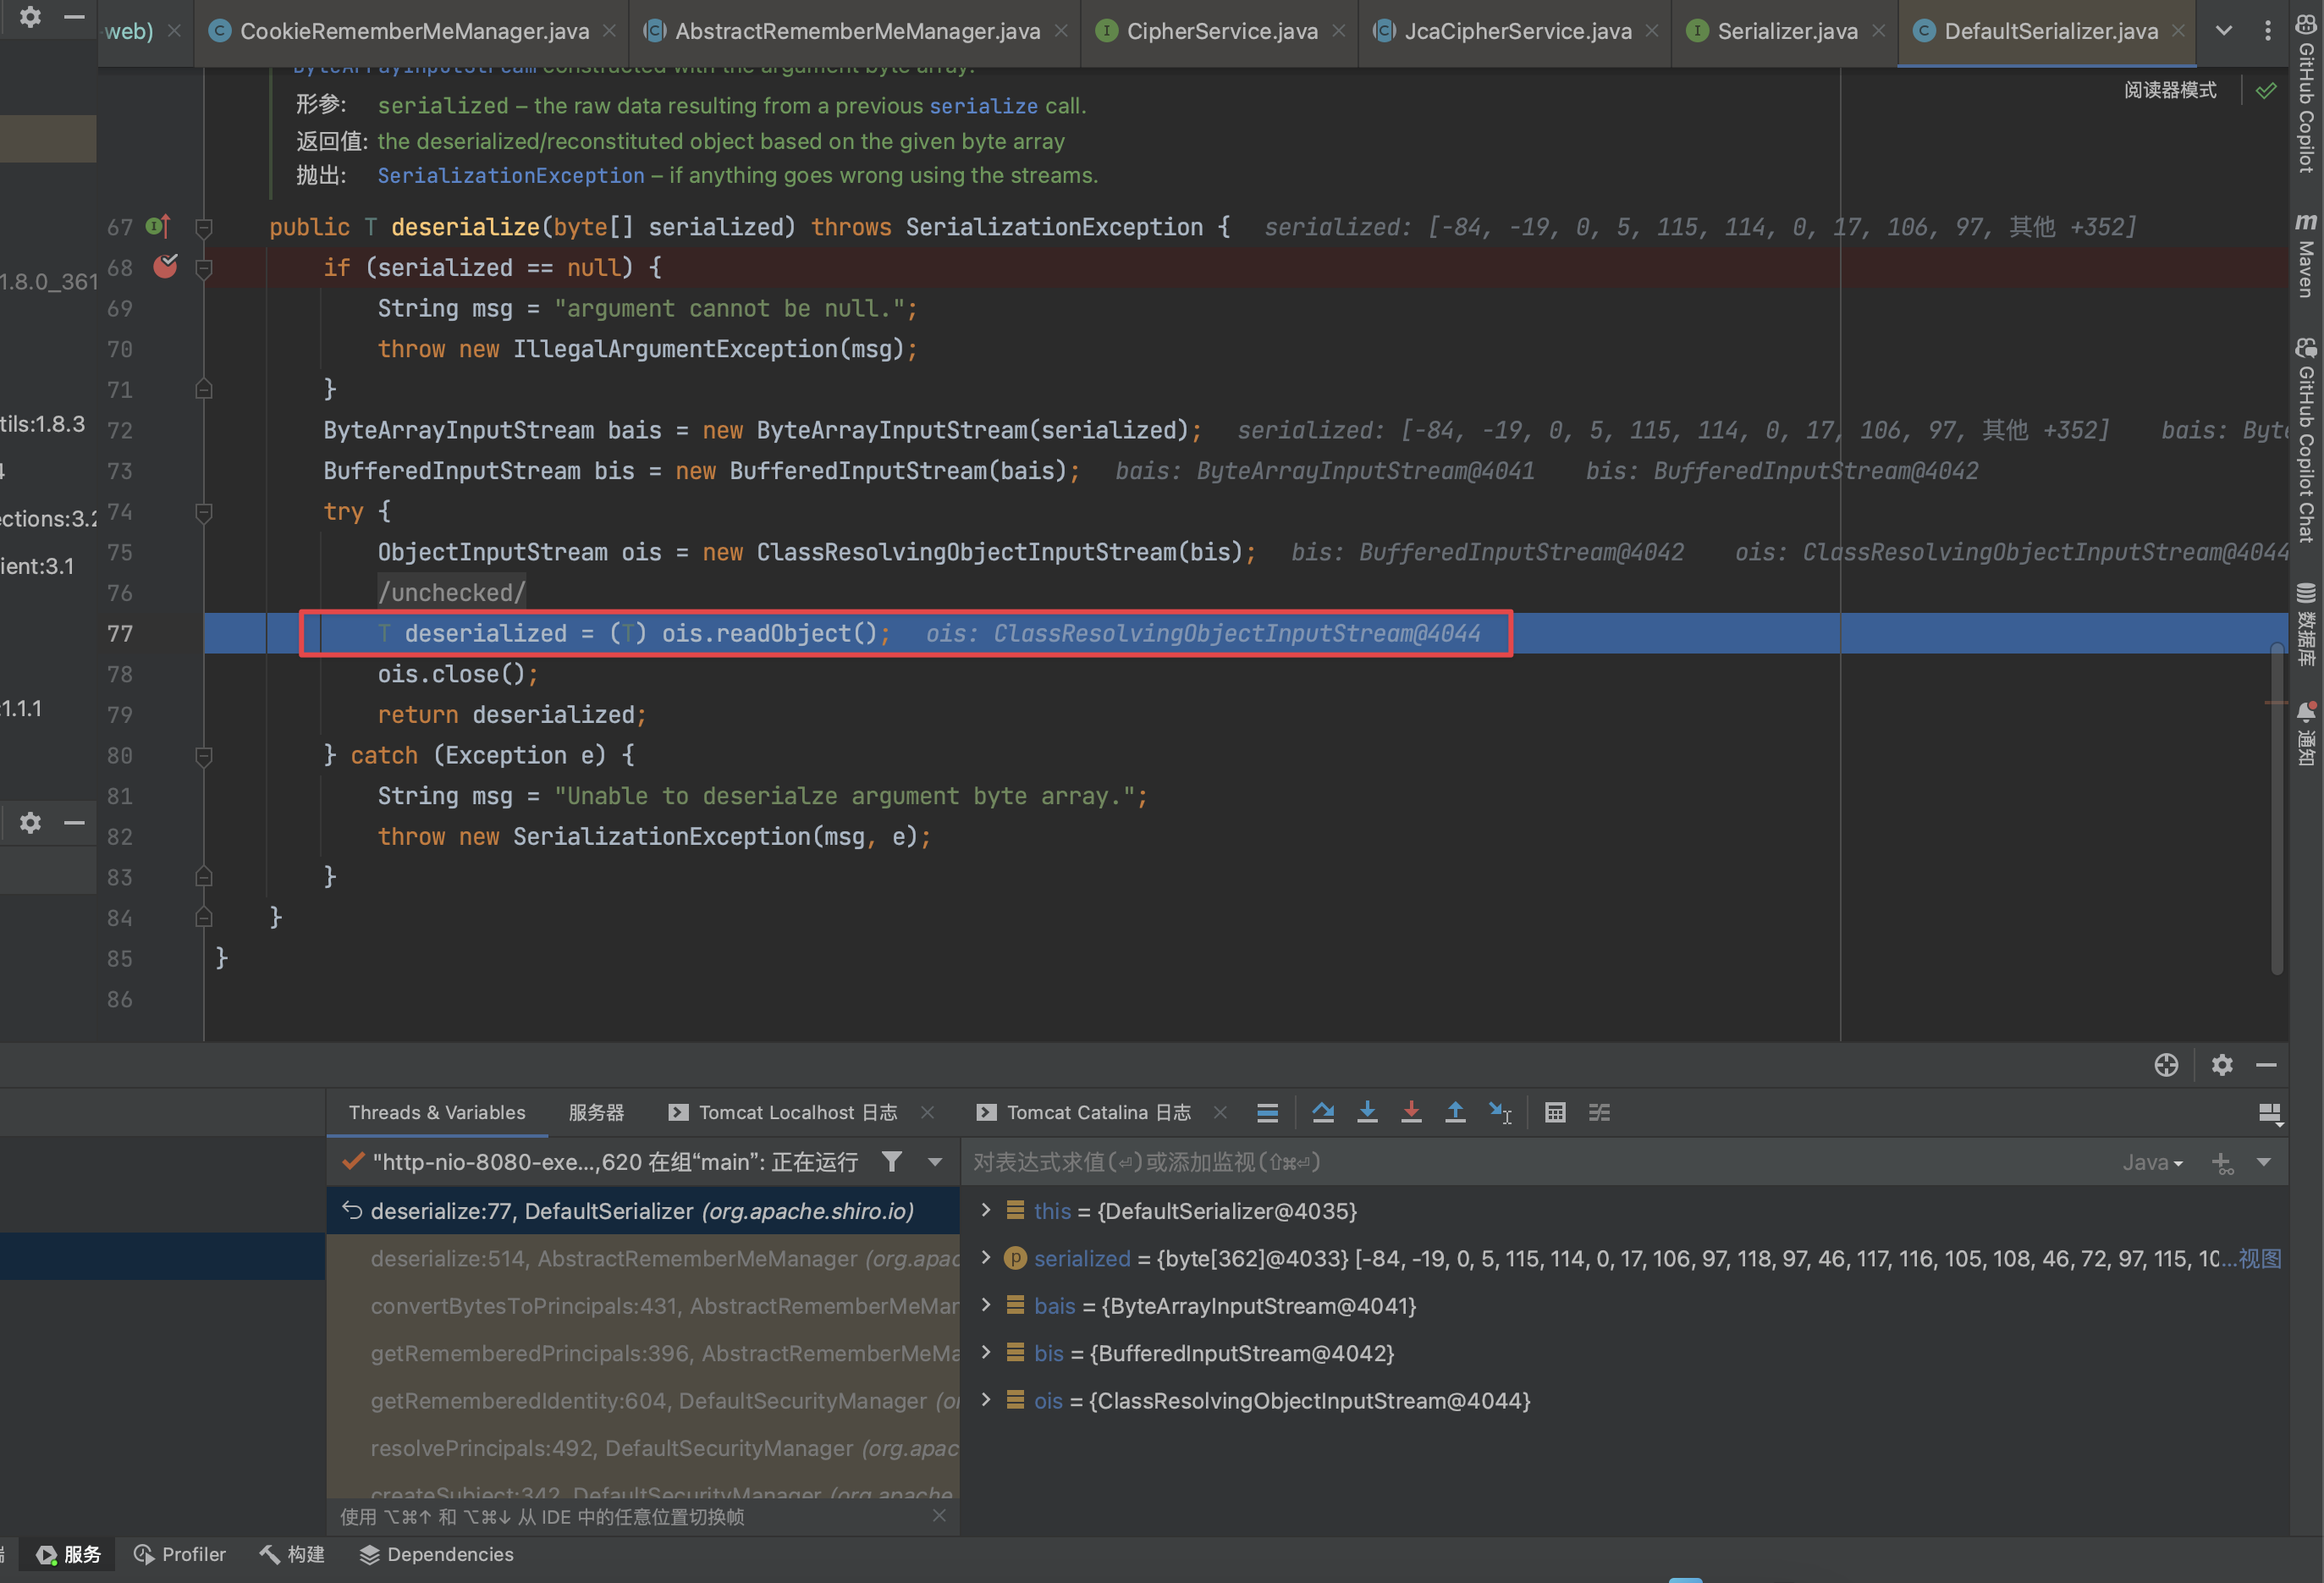This screenshot has height=1583, width=2324.
Task: Click Step Out debugger icon
Action: click(x=1455, y=1112)
